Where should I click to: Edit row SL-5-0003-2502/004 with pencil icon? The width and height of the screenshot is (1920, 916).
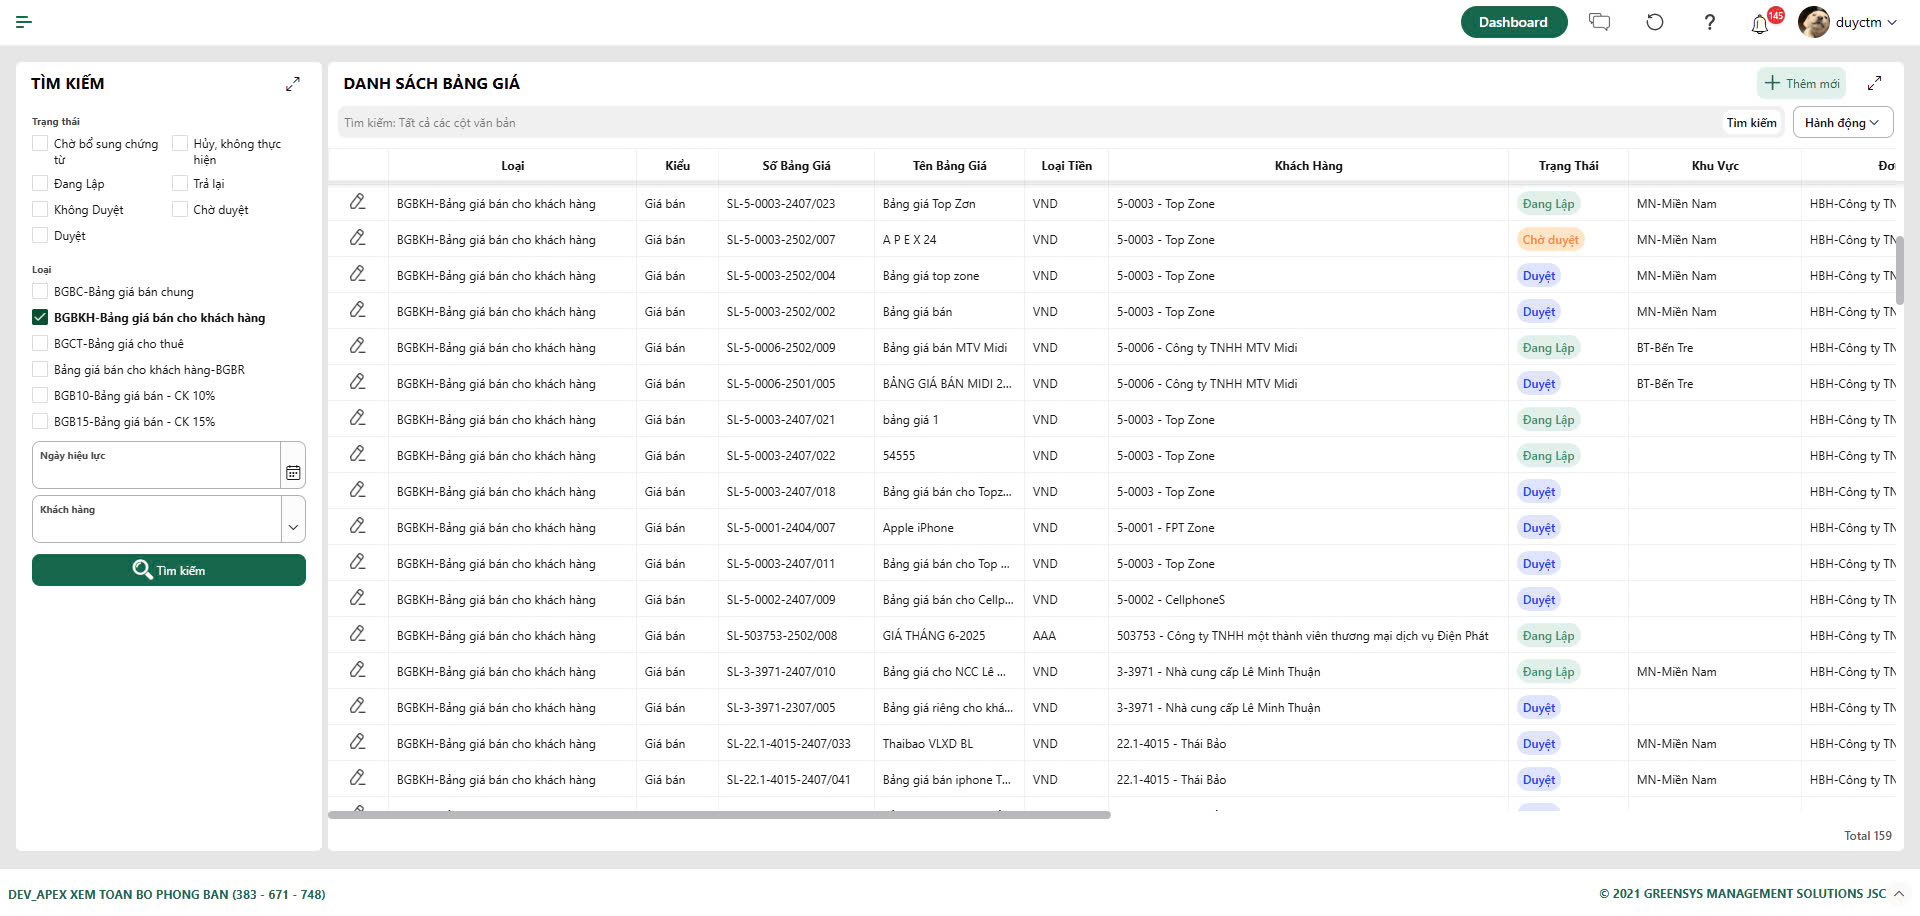(357, 274)
